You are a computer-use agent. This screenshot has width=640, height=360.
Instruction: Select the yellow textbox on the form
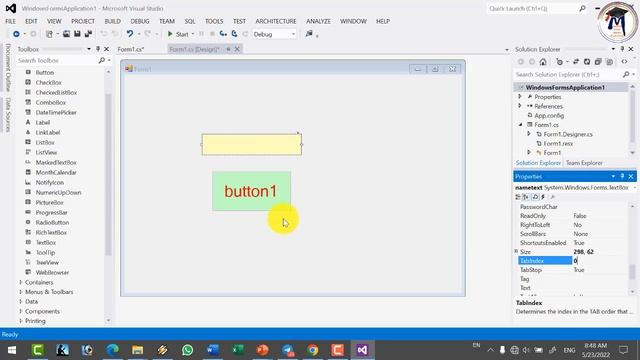[x=251, y=144]
